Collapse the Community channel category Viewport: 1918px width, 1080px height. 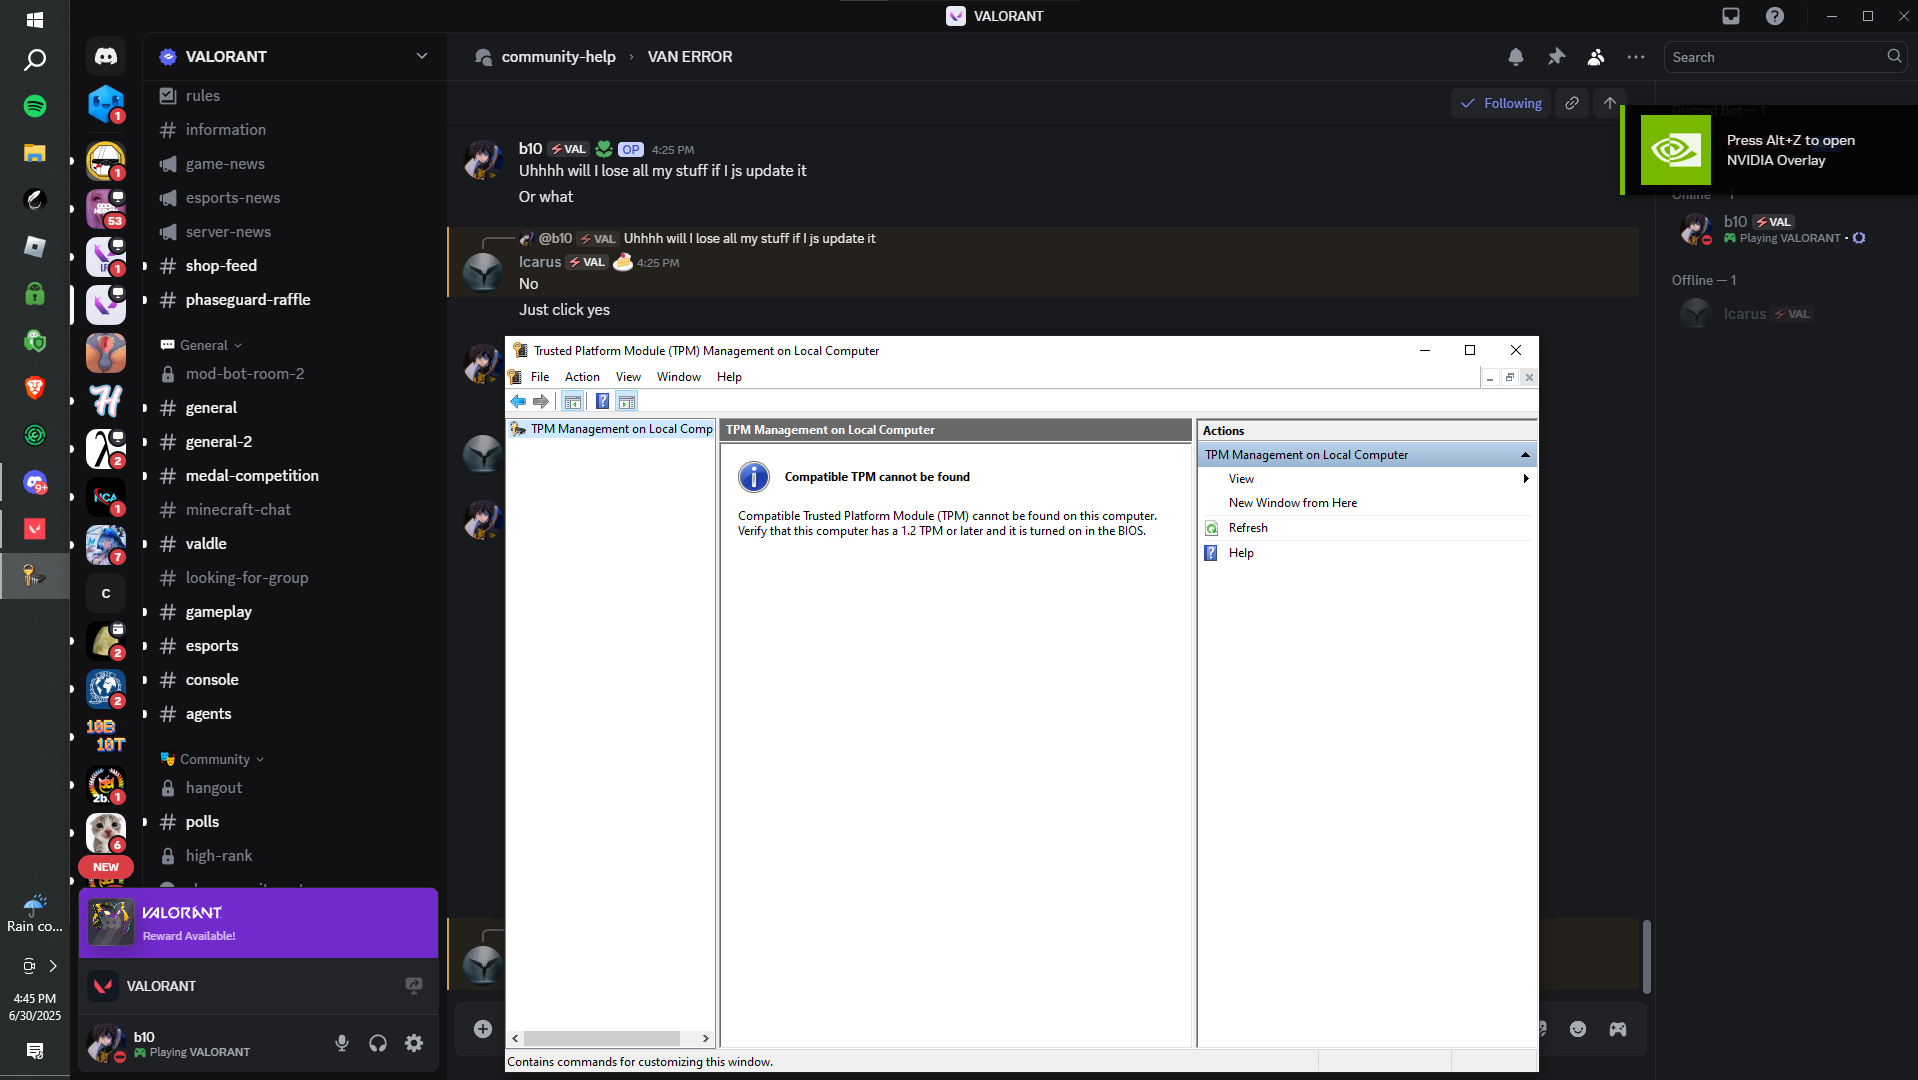pyautogui.click(x=212, y=759)
